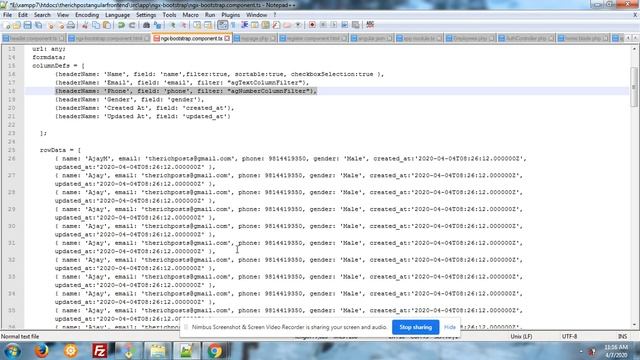Click the scrollbar up arrow
The width and height of the screenshot is (640, 360).
634,49
